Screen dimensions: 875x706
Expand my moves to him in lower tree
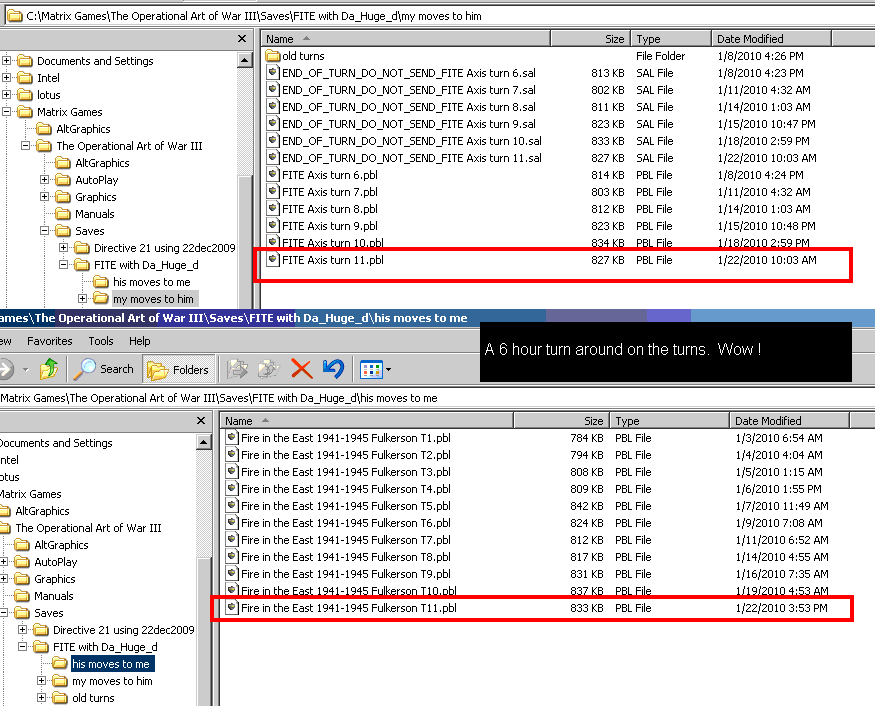(x=41, y=680)
